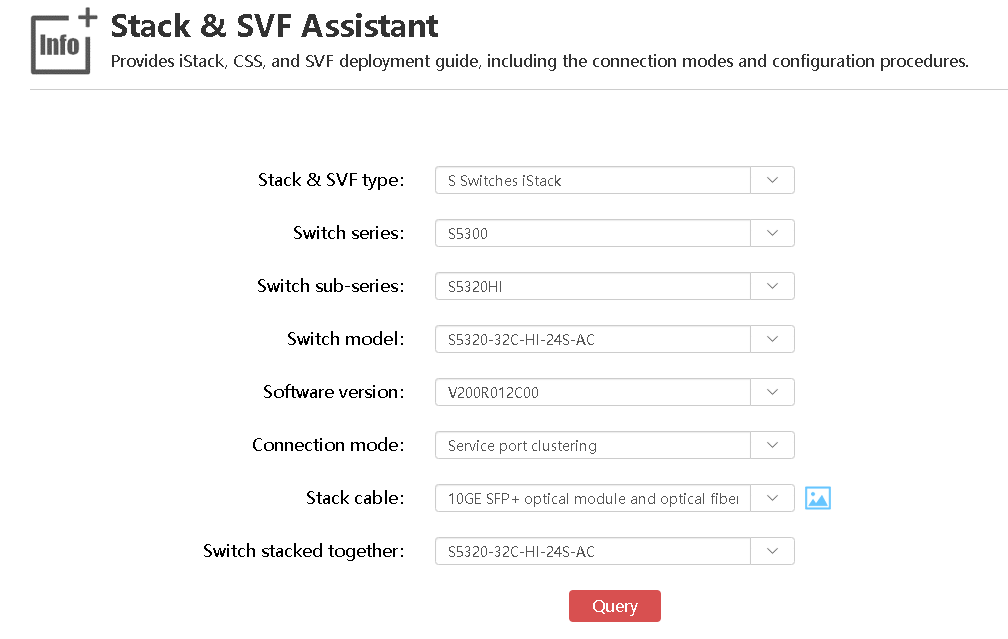
Task: Click the 'Stack cable:' label
Action: click(x=355, y=498)
